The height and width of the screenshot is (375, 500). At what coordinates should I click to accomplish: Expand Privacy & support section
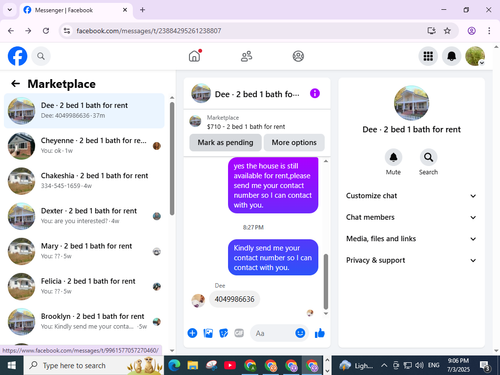pos(411,260)
